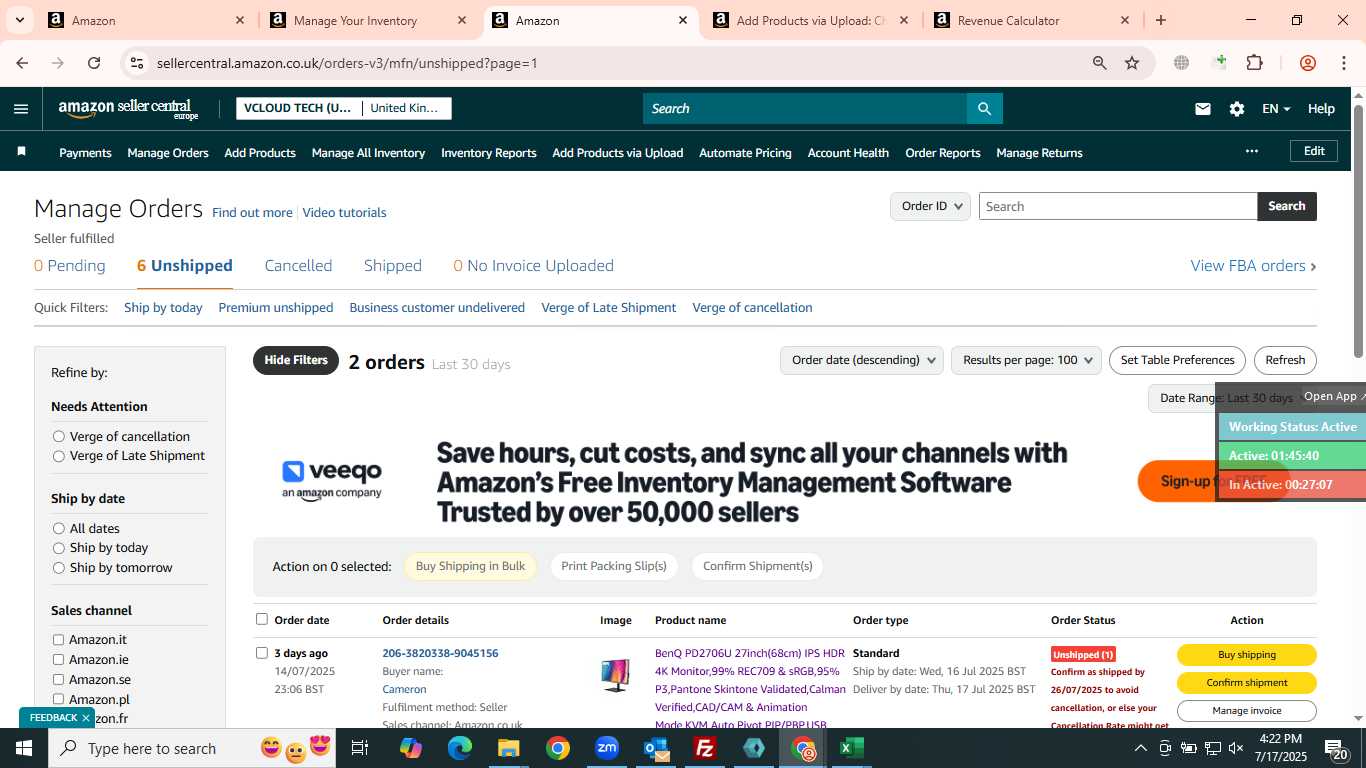Image resolution: width=1366 pixels, height=768 pixels.
Task: Open the Chrome profile avatar icon
Action: (x=1307, y=63)
